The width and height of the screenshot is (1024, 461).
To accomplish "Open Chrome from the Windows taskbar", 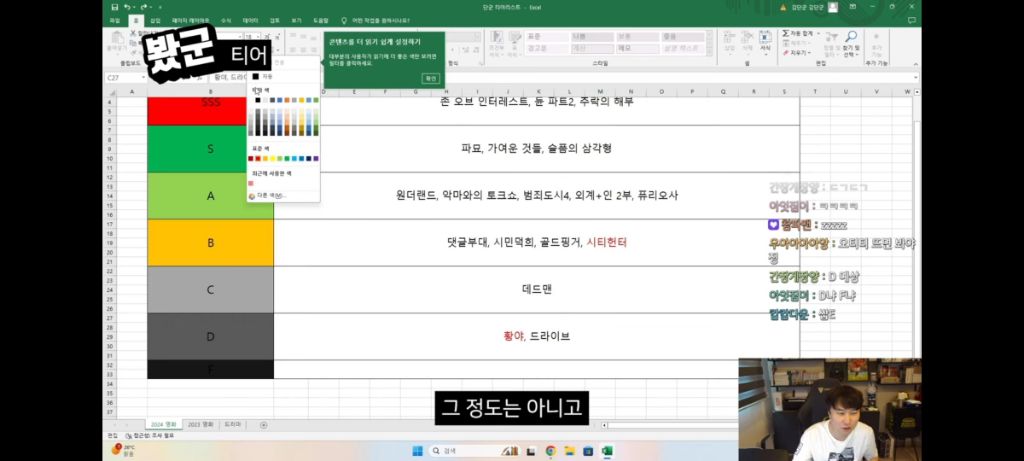I will (x=550, y=451).
